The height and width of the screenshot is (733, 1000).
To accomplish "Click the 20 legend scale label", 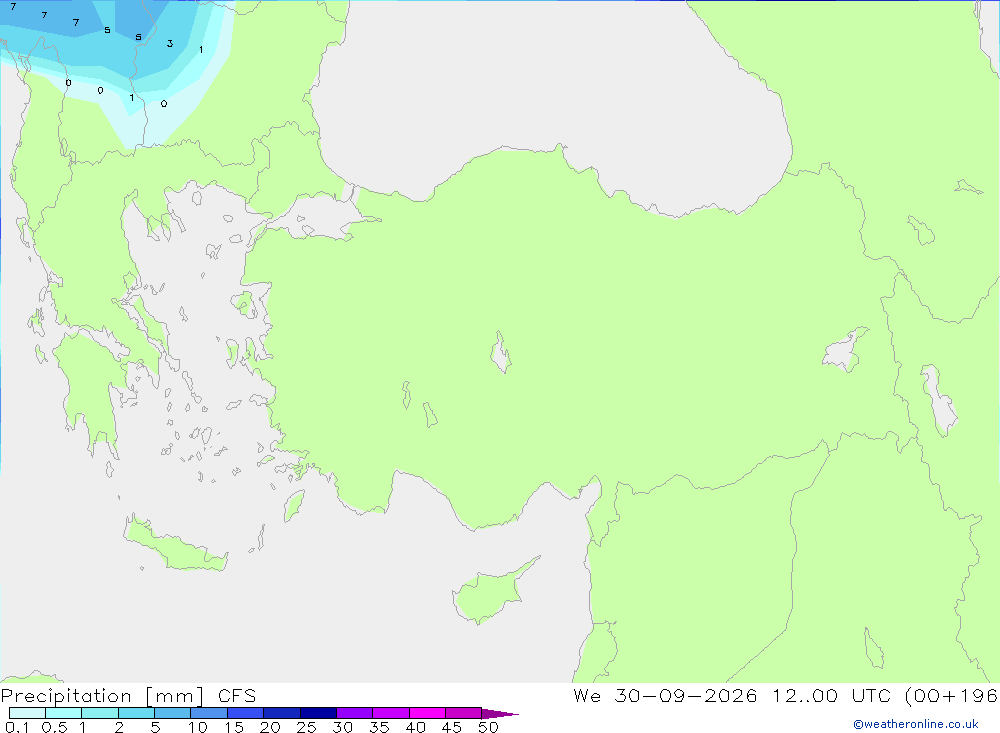I will coord(270,727).
